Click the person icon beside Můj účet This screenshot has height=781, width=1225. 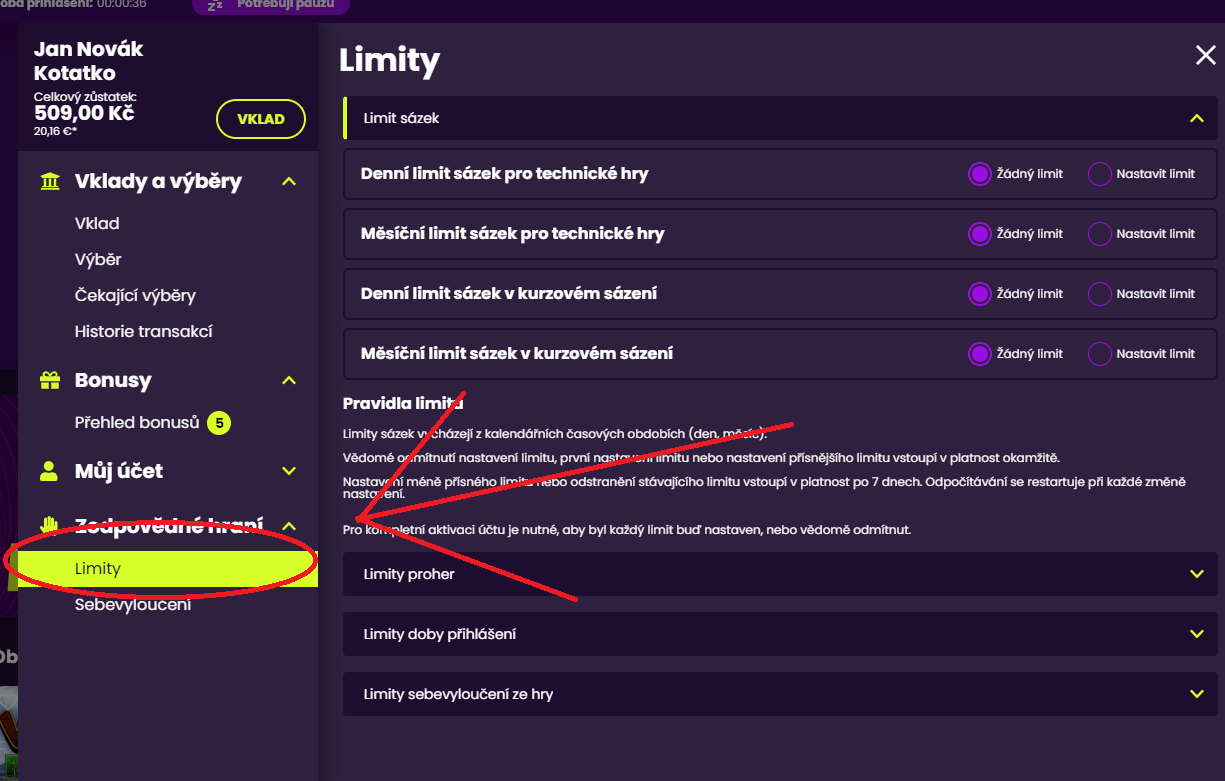pyautogui.click(x=49, y=471)
